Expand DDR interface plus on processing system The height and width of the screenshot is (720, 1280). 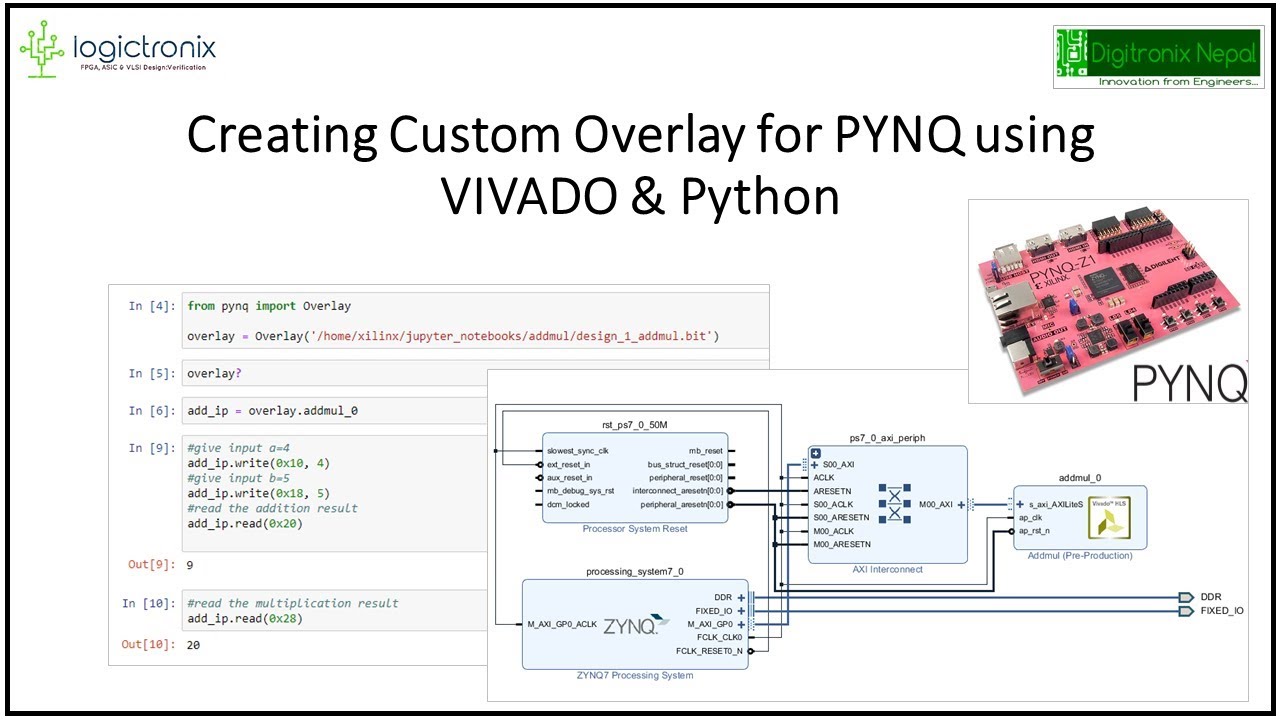point(741,597)
